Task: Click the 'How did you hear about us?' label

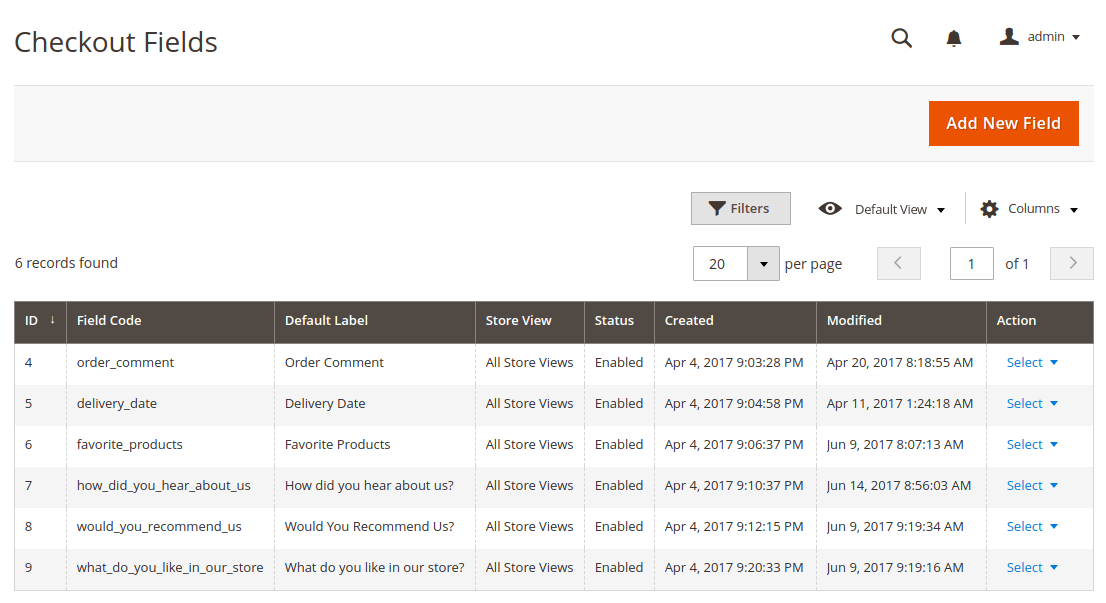Action: coord(370,485)
